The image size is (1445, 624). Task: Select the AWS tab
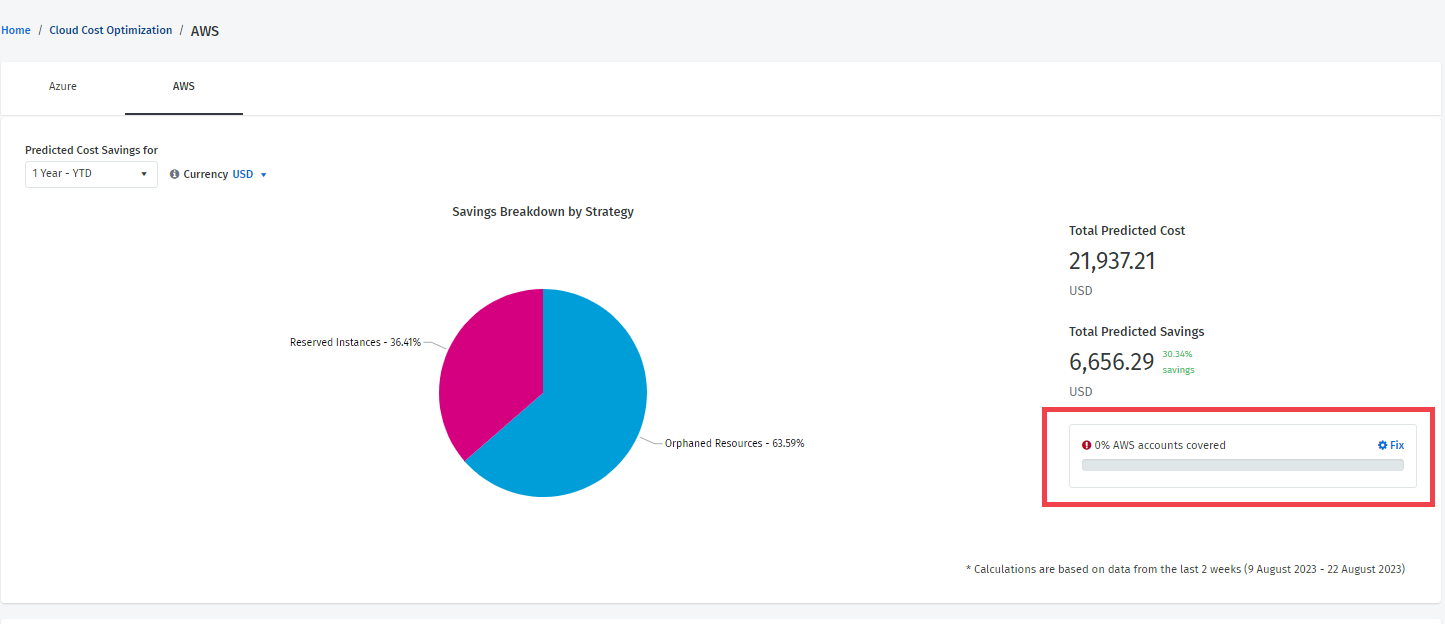click(x=184, y=87)
